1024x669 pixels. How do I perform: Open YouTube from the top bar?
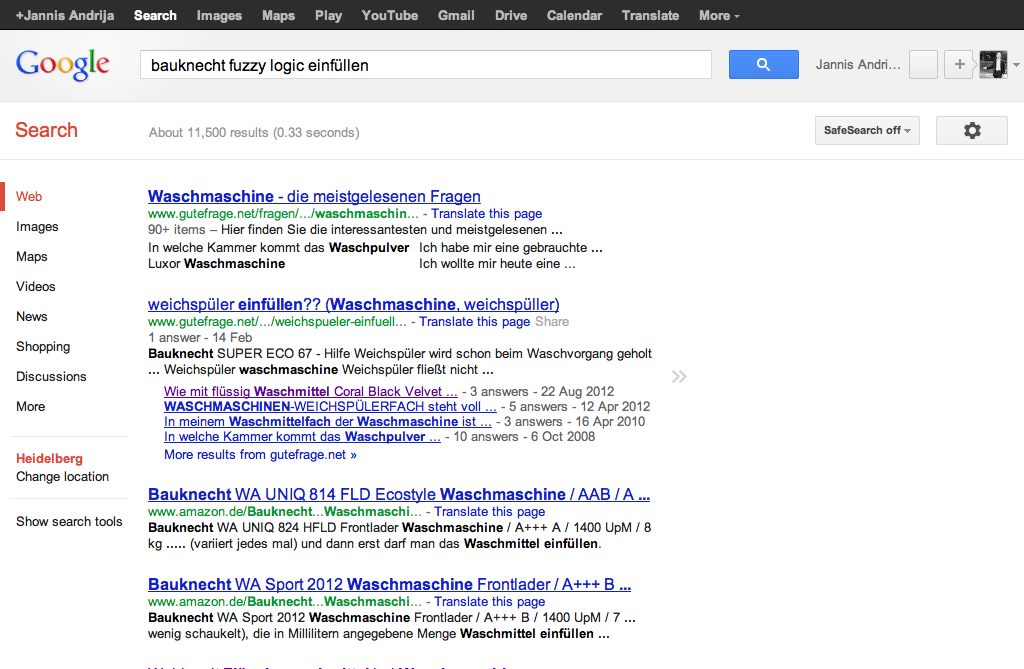(390, 16)
